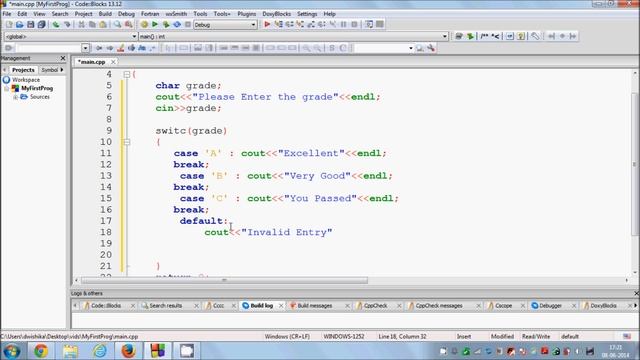640x360 pixels.
Task: Switch to the Build messages log tab
Action: click(315, 306)
